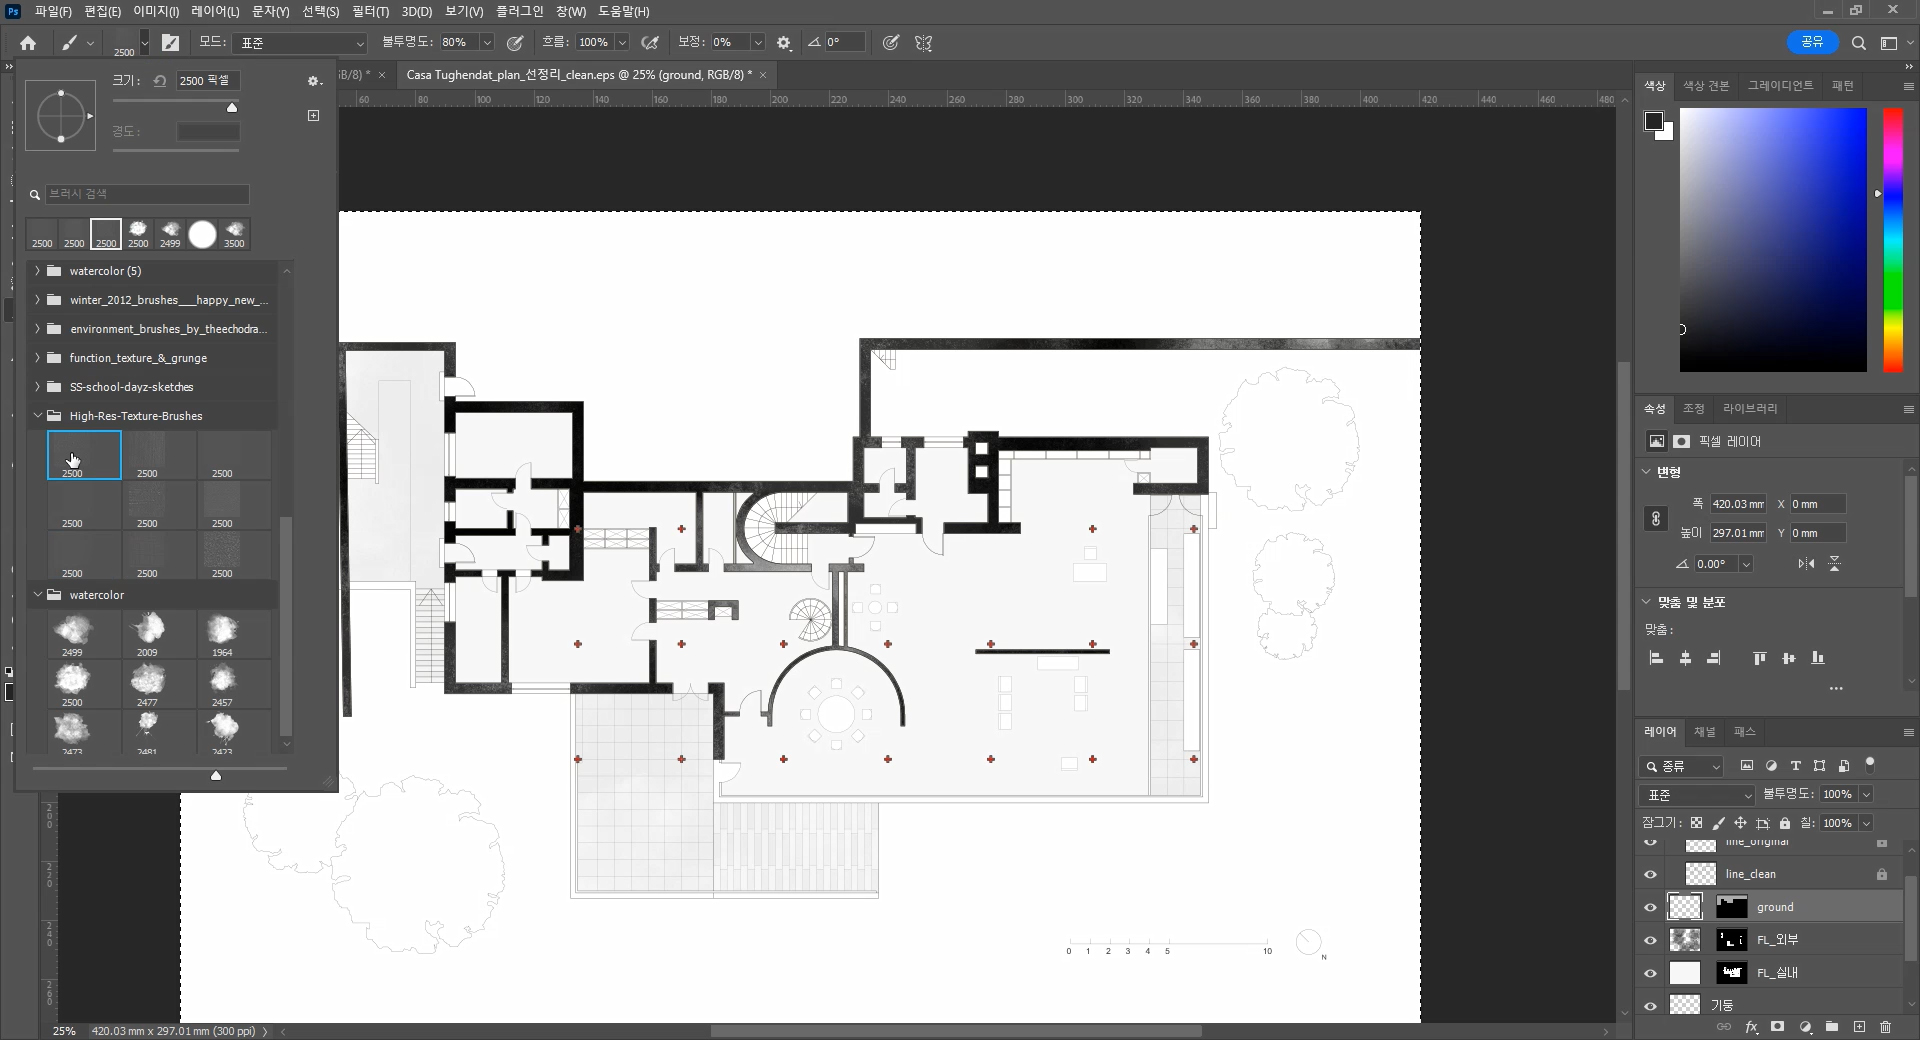Open smoothing options gear in the options bar

click(784, 43)
